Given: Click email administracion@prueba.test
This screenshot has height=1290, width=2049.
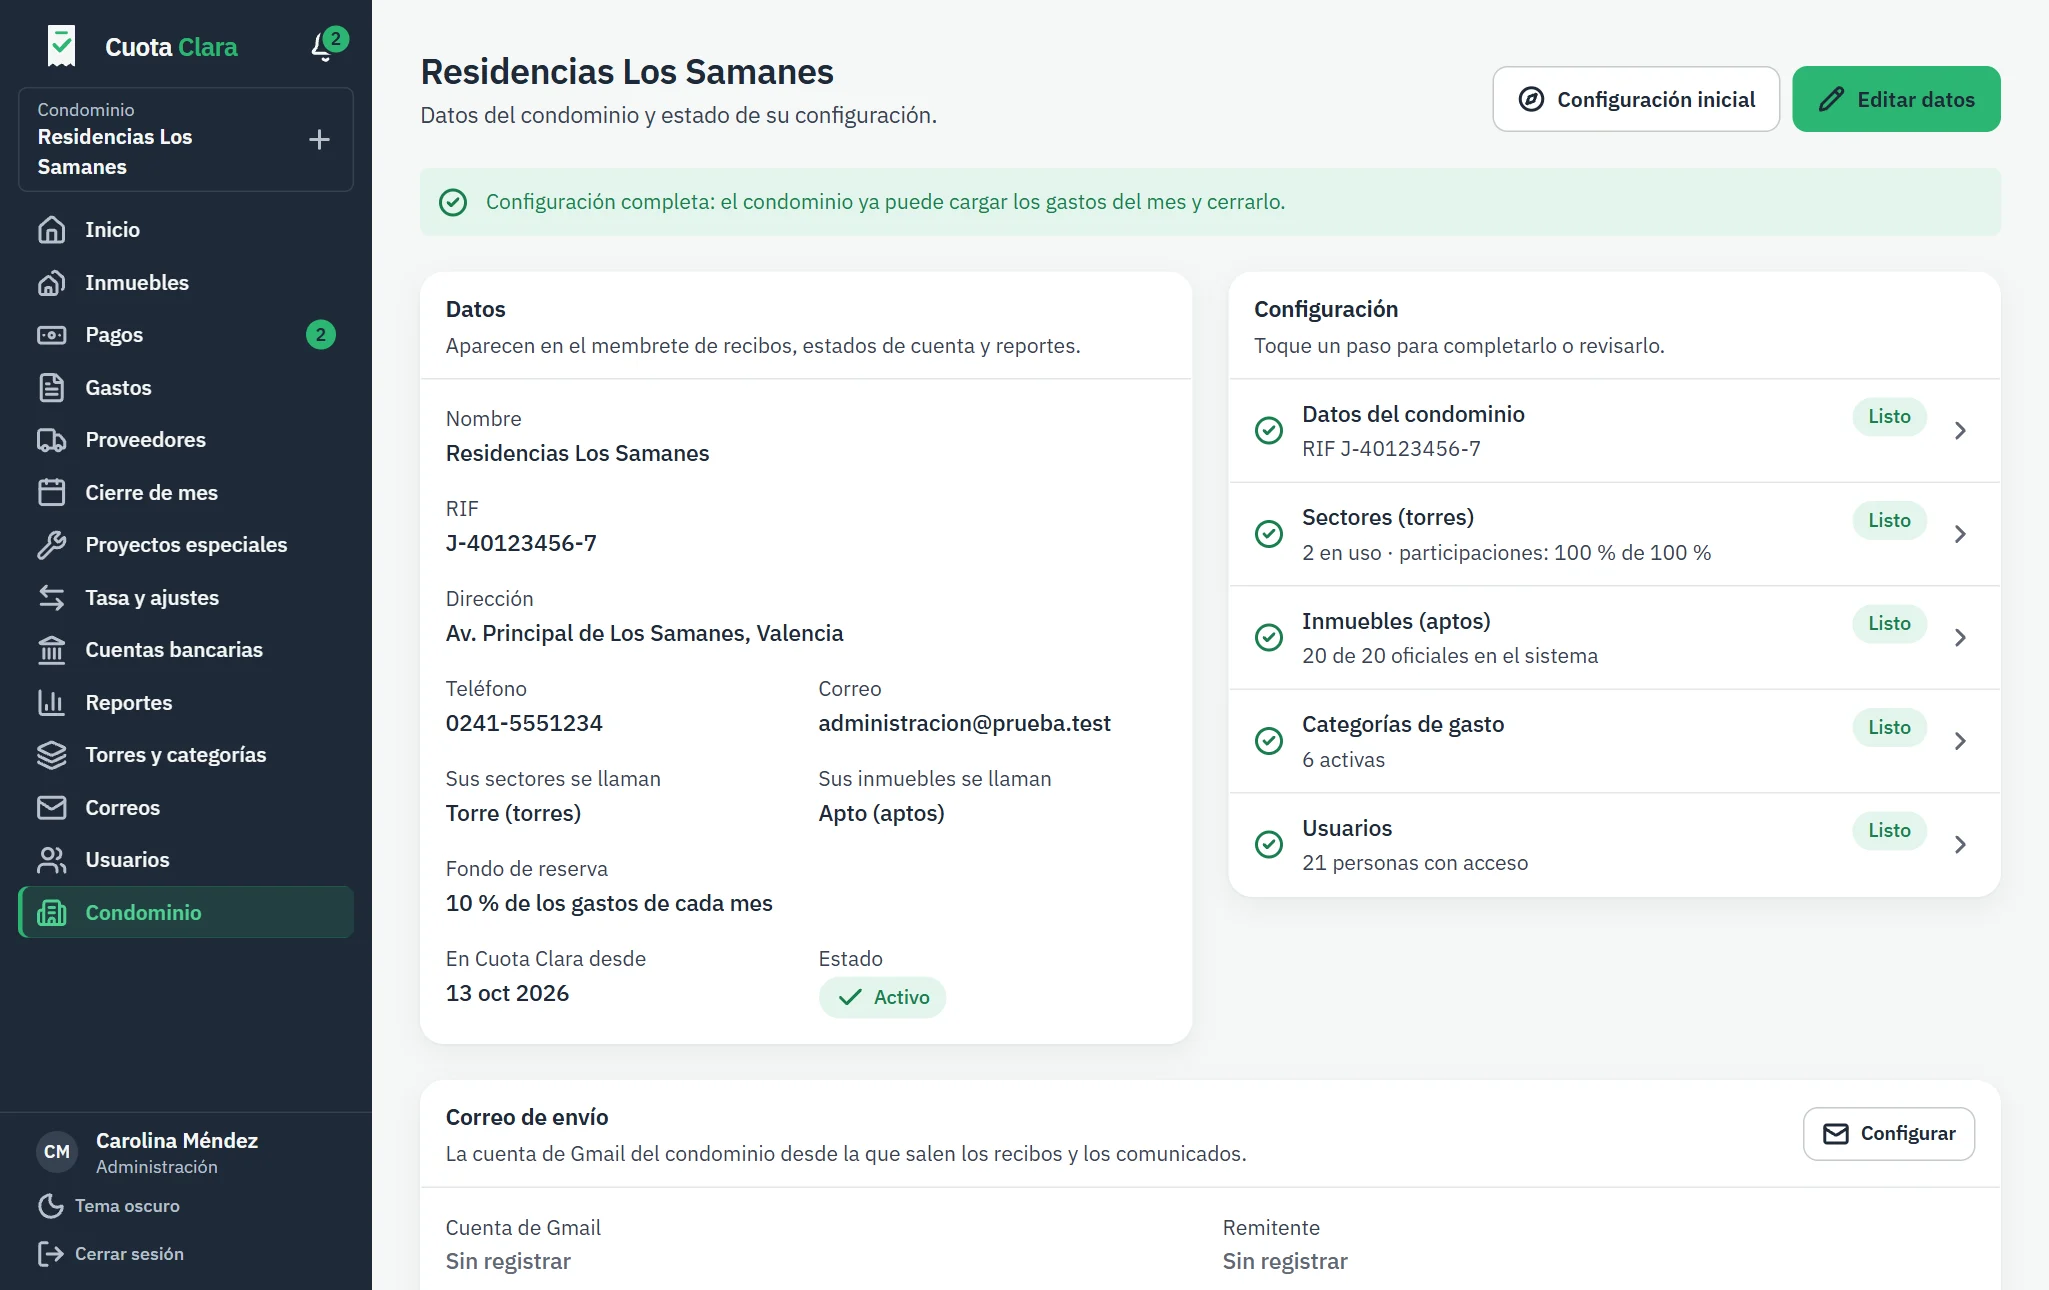Looking at the screenshot, I should tap(964, 724).
